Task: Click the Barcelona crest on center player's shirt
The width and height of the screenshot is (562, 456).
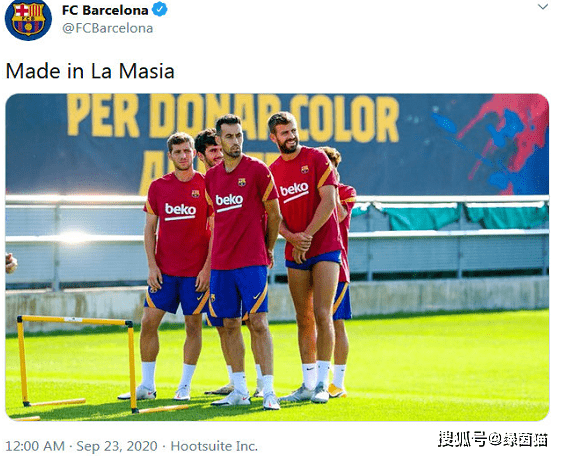Action: [242, 182]
